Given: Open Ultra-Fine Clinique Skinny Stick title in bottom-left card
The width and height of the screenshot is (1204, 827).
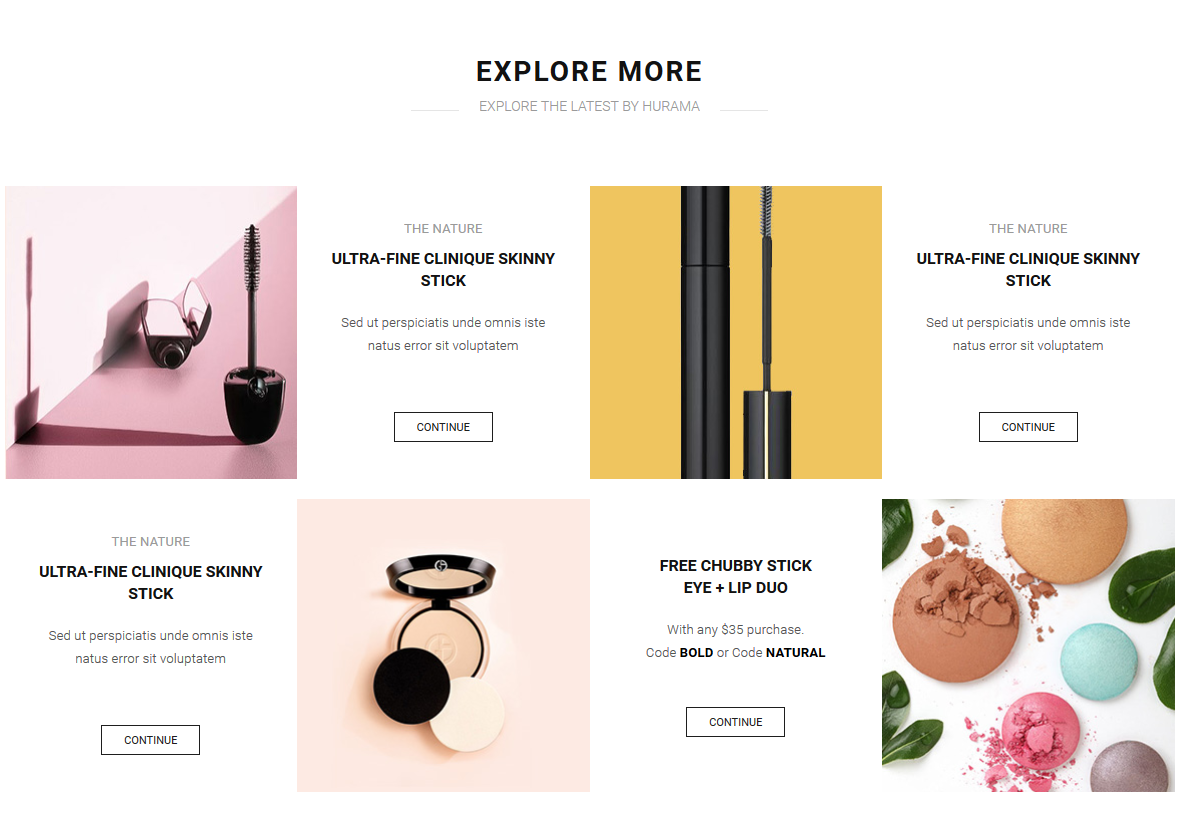Looking at the screenshot, I should (x=151, y=583).
